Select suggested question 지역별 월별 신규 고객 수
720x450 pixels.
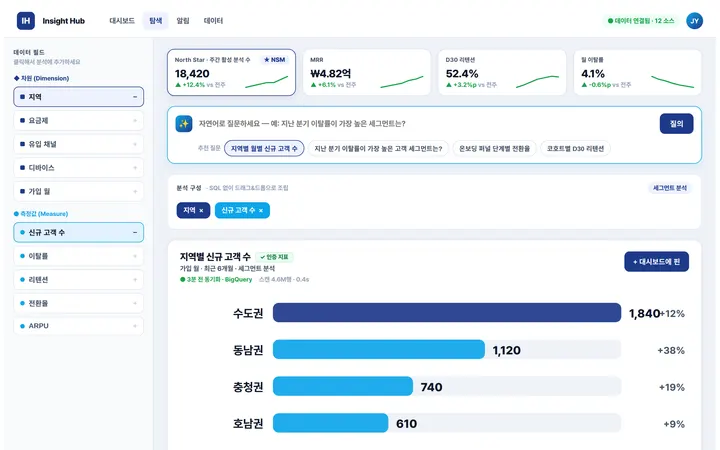pos(264,148)
